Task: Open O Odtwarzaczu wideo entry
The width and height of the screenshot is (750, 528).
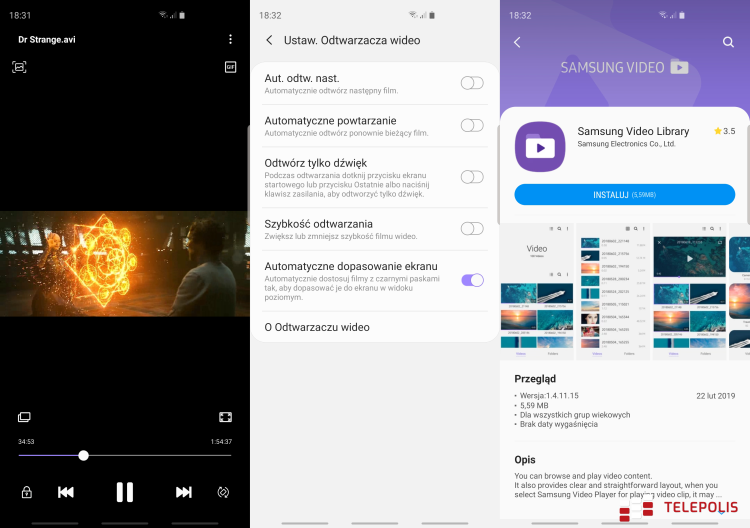Action: pos(317,327)
